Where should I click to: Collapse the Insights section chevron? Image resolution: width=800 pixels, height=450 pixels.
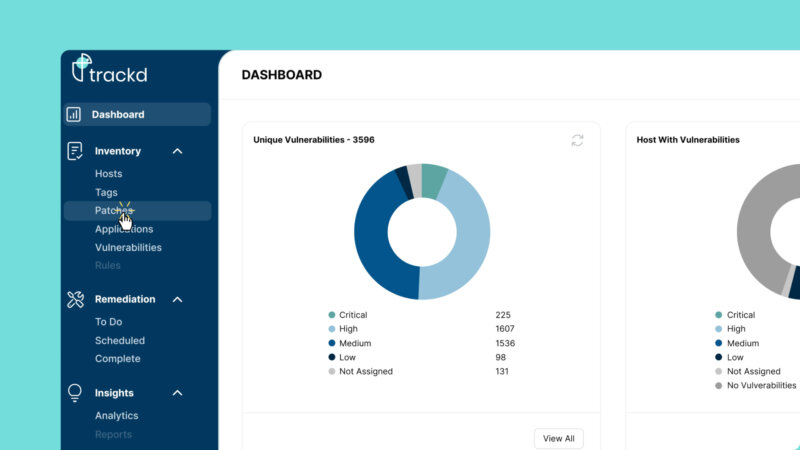pyautogui.click(x=177, y=393)
